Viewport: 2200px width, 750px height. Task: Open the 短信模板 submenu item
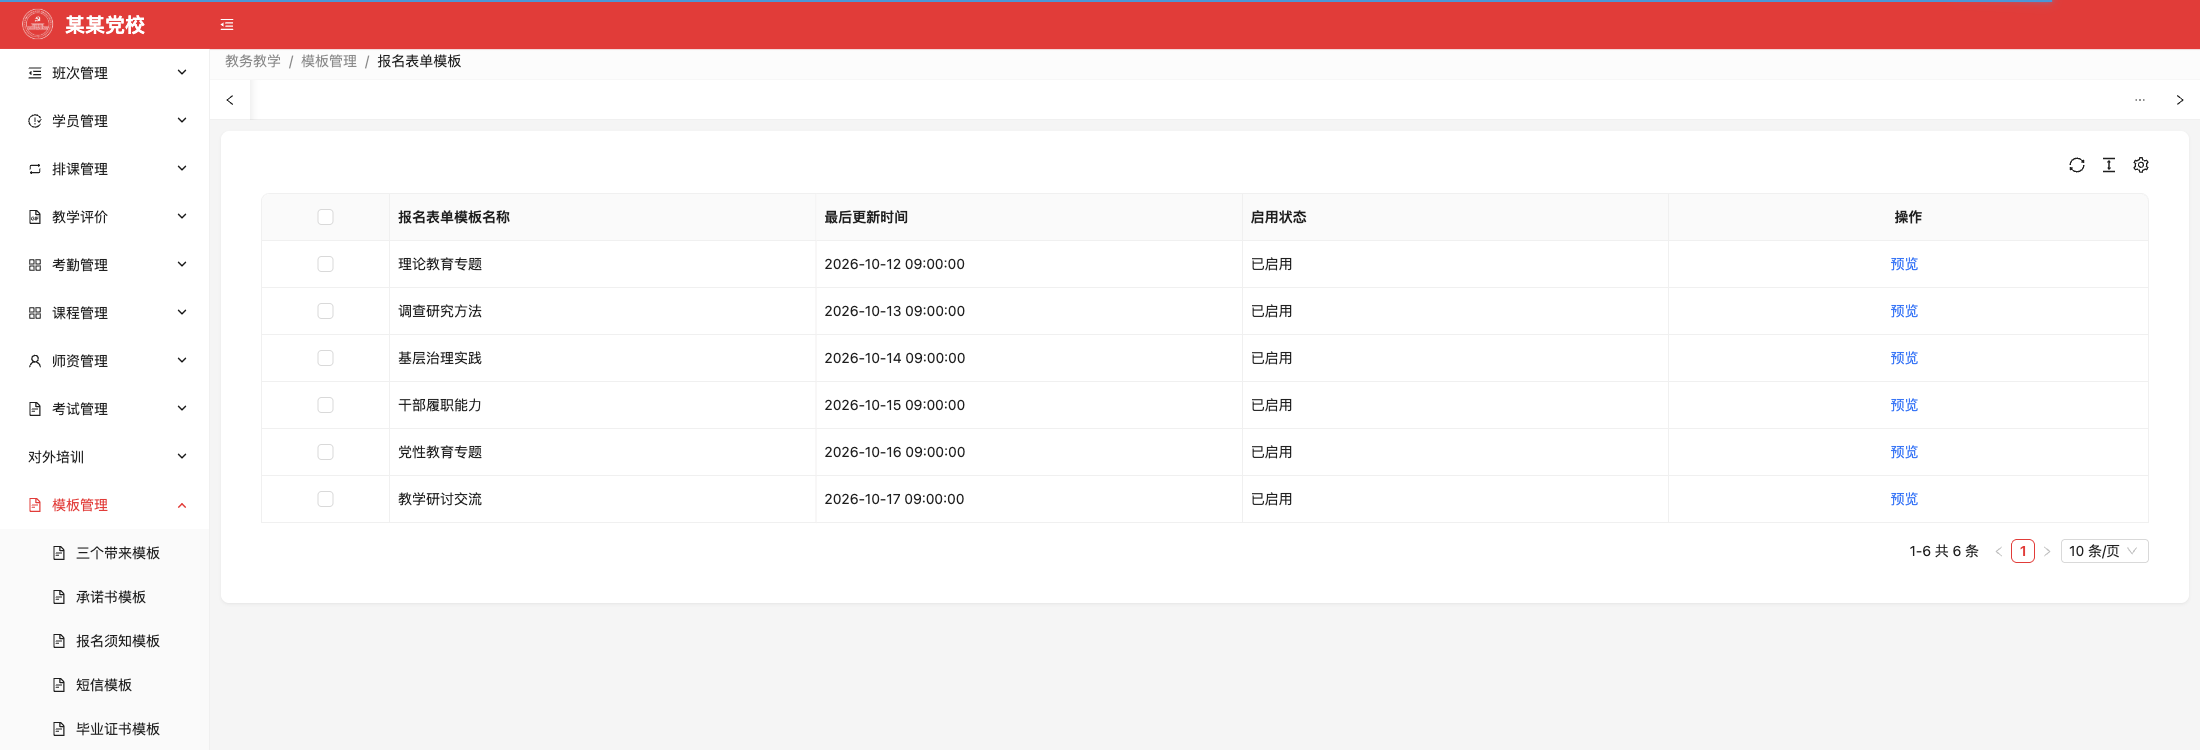tap(105, 685)
